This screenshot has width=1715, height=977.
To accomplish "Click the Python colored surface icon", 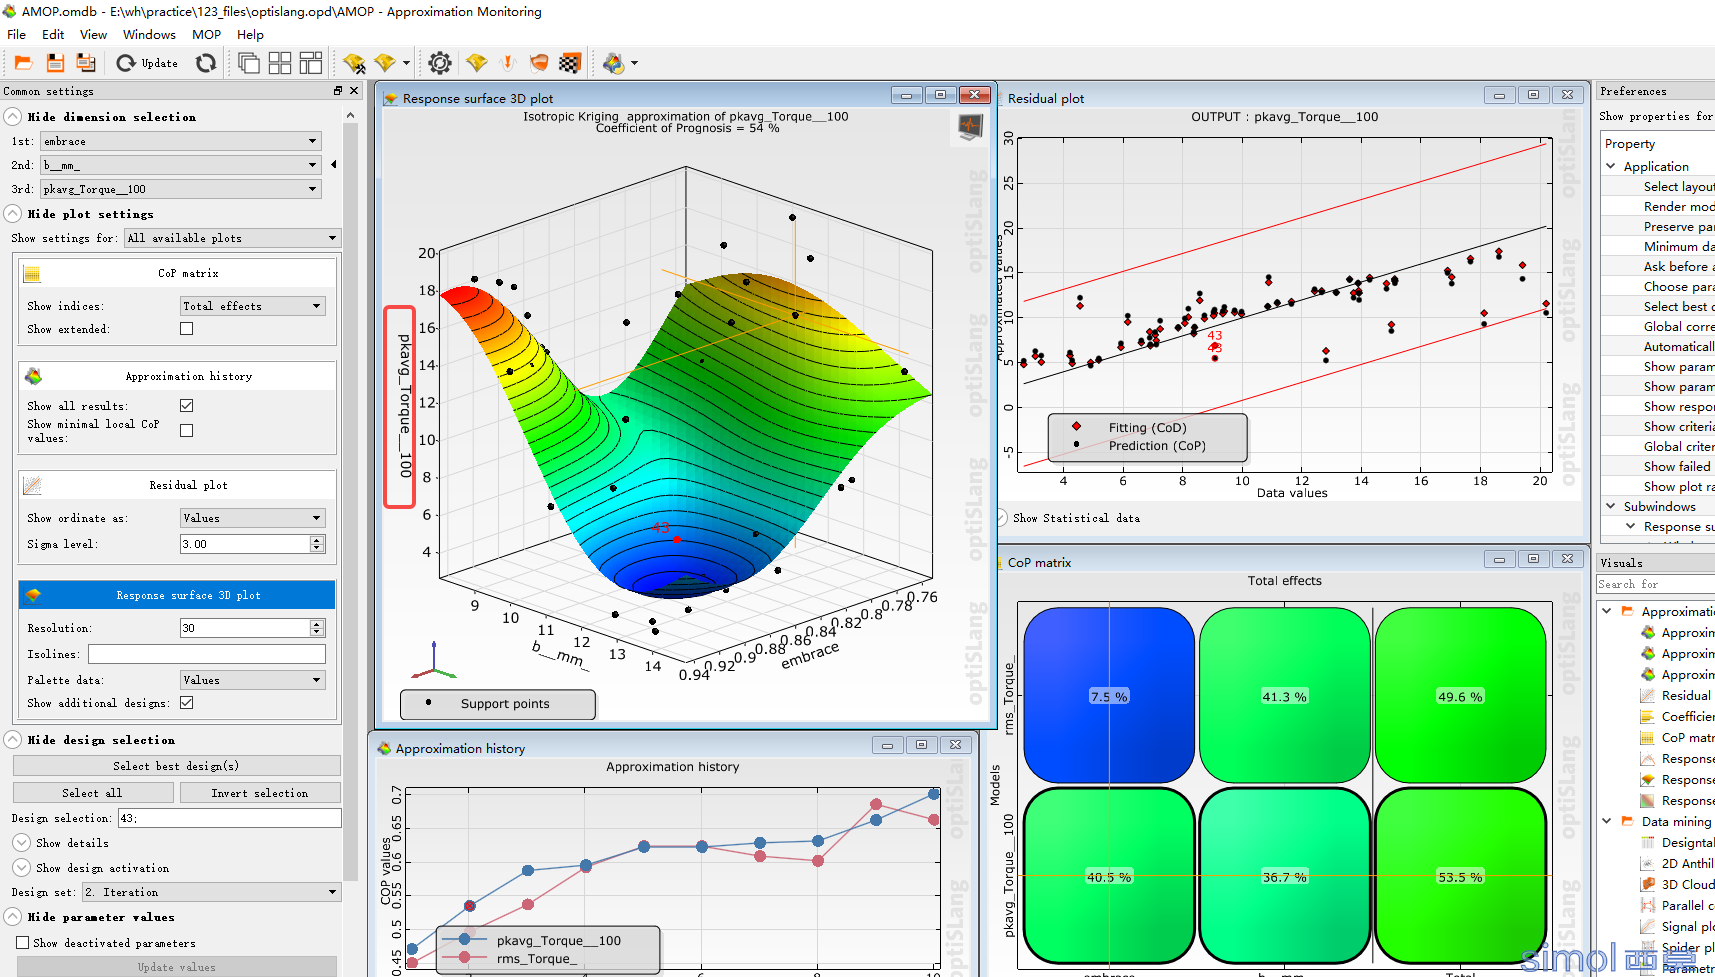I will tap(614, 63).
